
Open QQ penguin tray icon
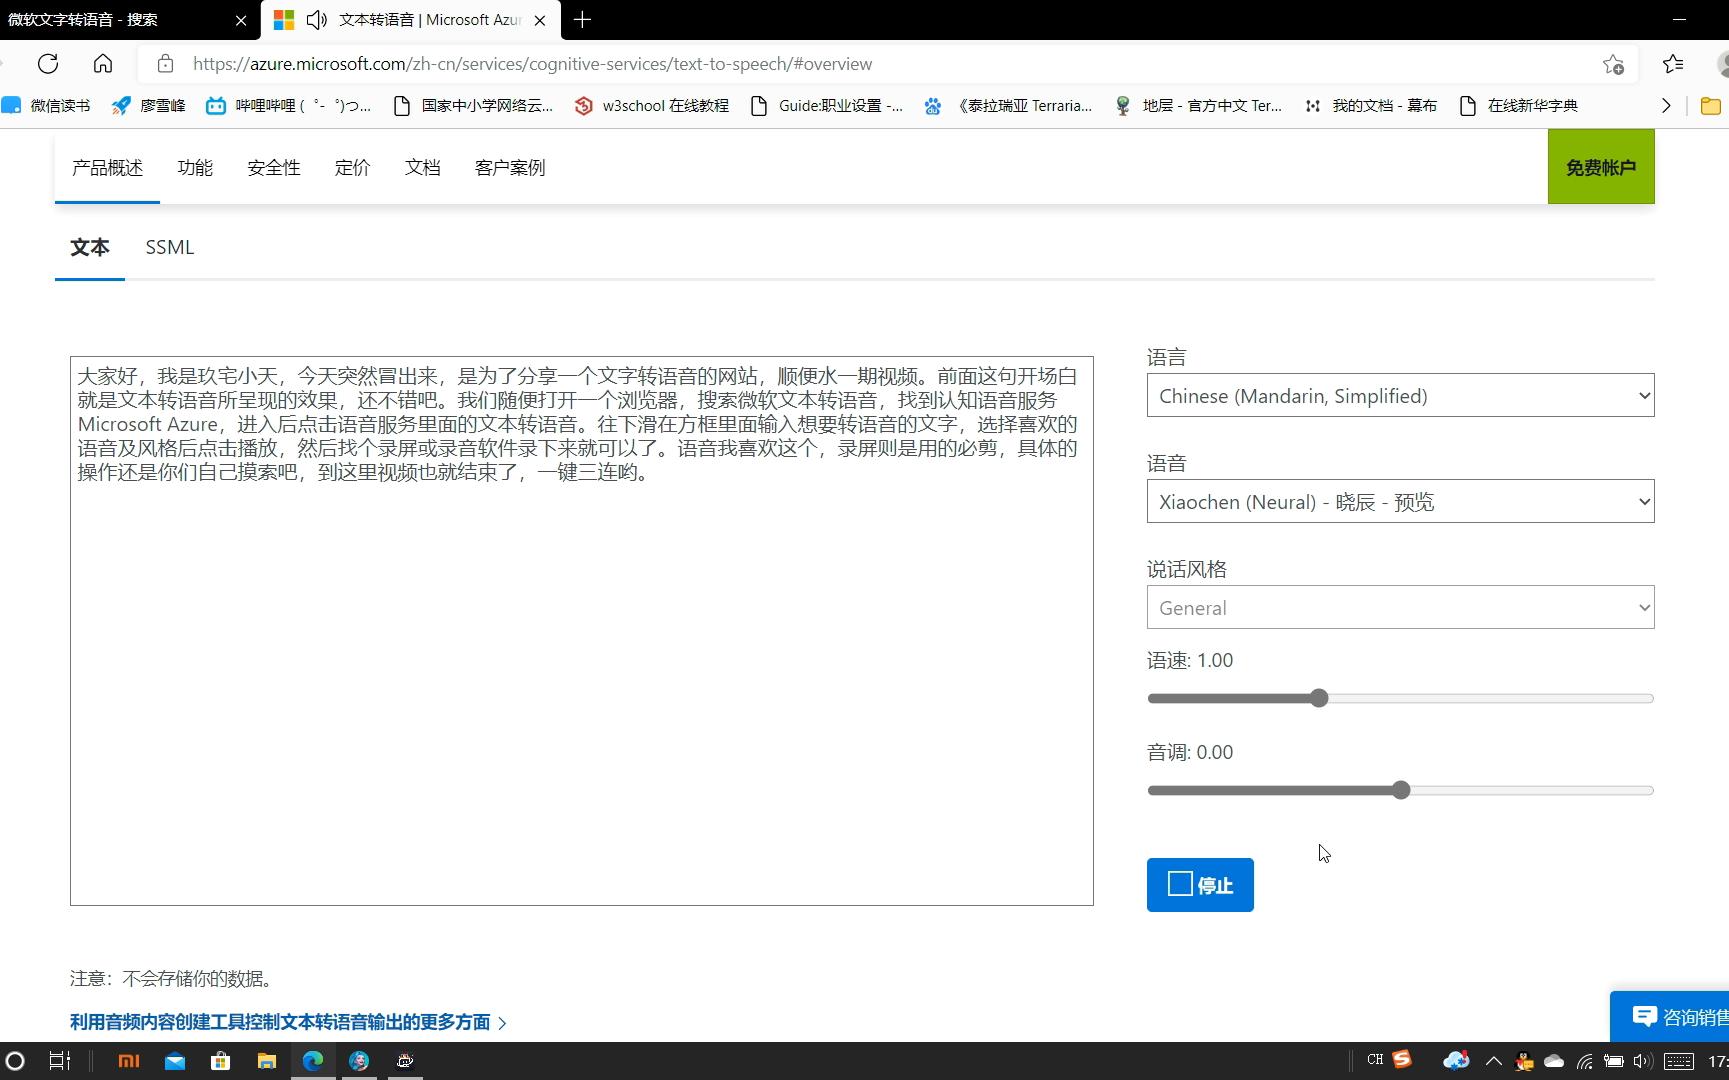(x=1524, y=1061)
